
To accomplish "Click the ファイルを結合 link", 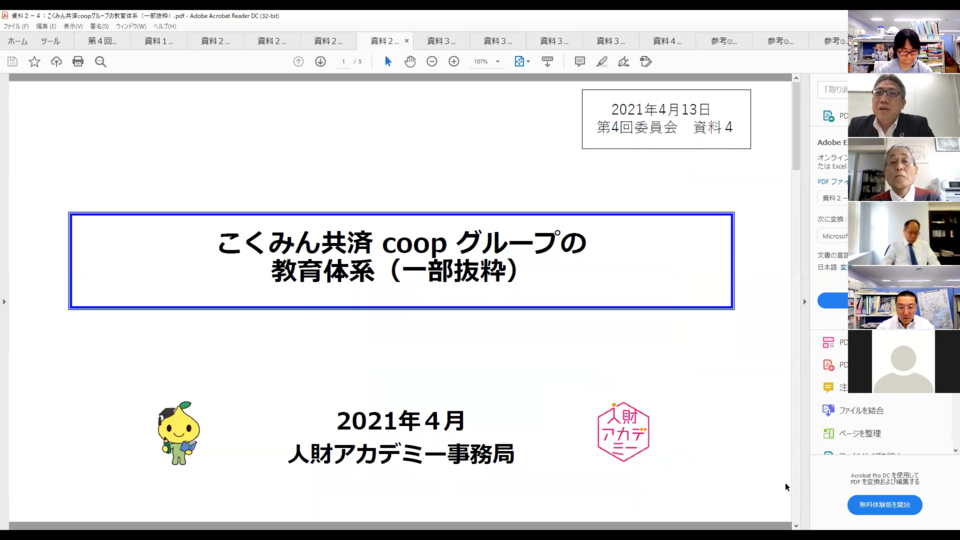I will [861, 410].
